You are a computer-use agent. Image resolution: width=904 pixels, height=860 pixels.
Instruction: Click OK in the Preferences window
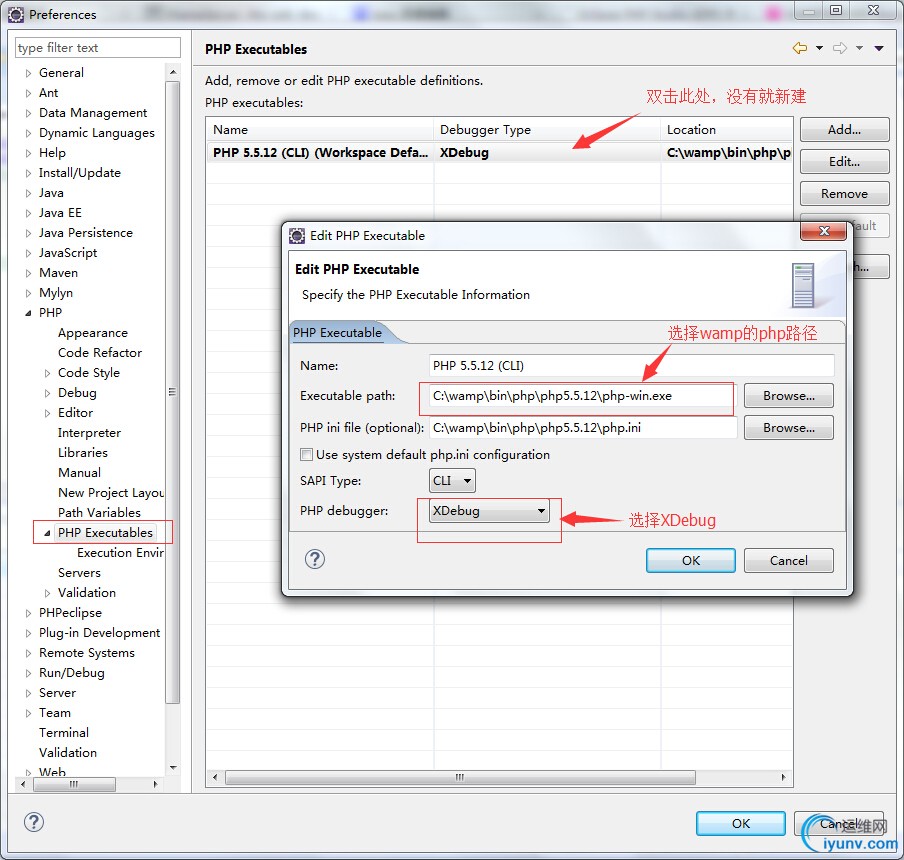741,824
